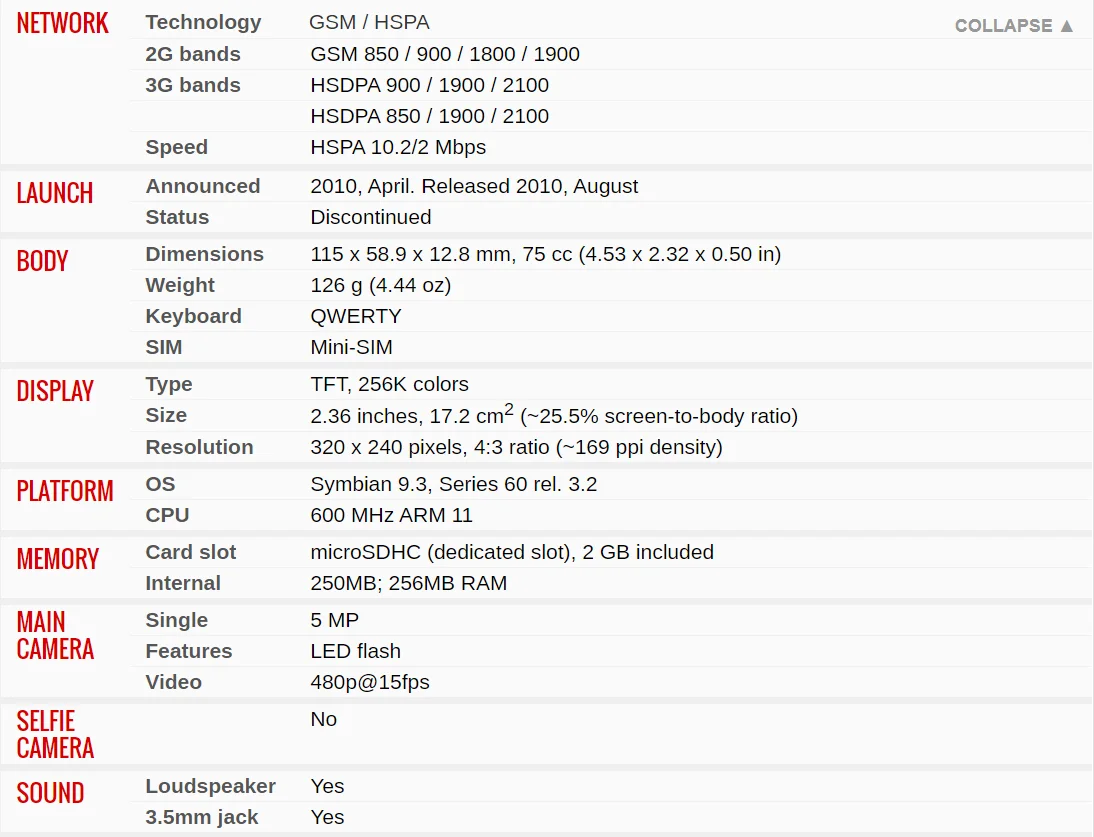Click the Resolution label

(x=199, y=447)
